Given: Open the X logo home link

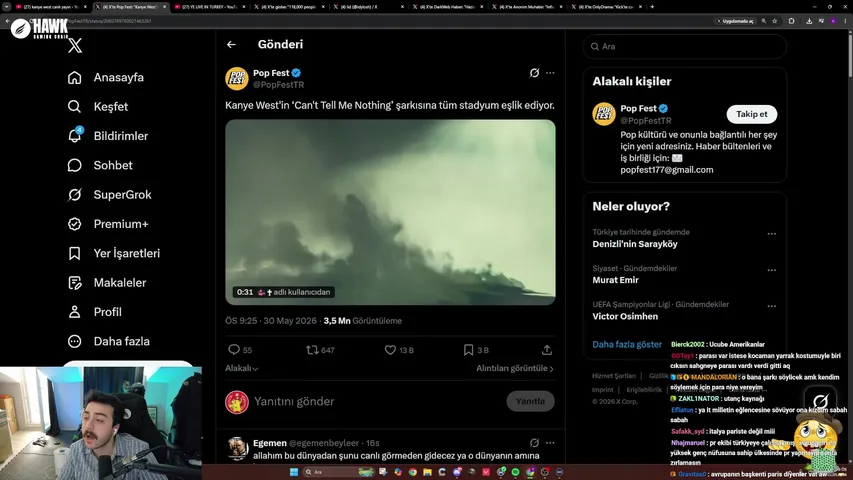Looking at the screenshot, I should 75,45.
